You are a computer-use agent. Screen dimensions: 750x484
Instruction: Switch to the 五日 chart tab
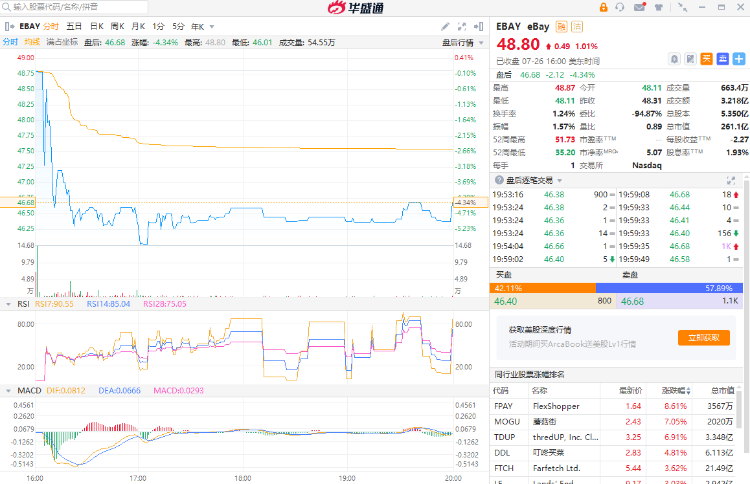click(74, 26)
